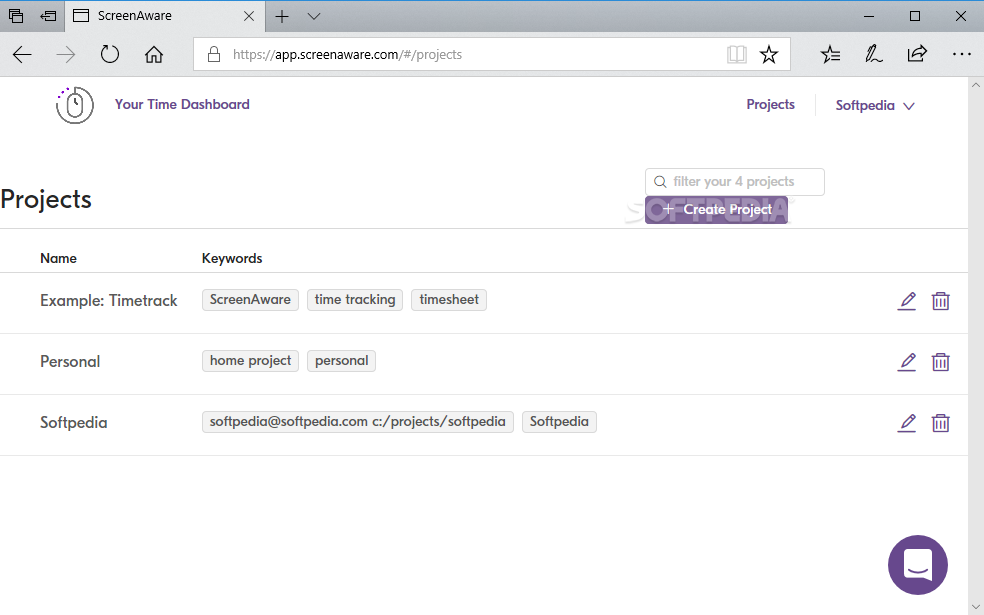Click the Softpedia keyword tag
This screenshot has width=984, height=615.
559,422
